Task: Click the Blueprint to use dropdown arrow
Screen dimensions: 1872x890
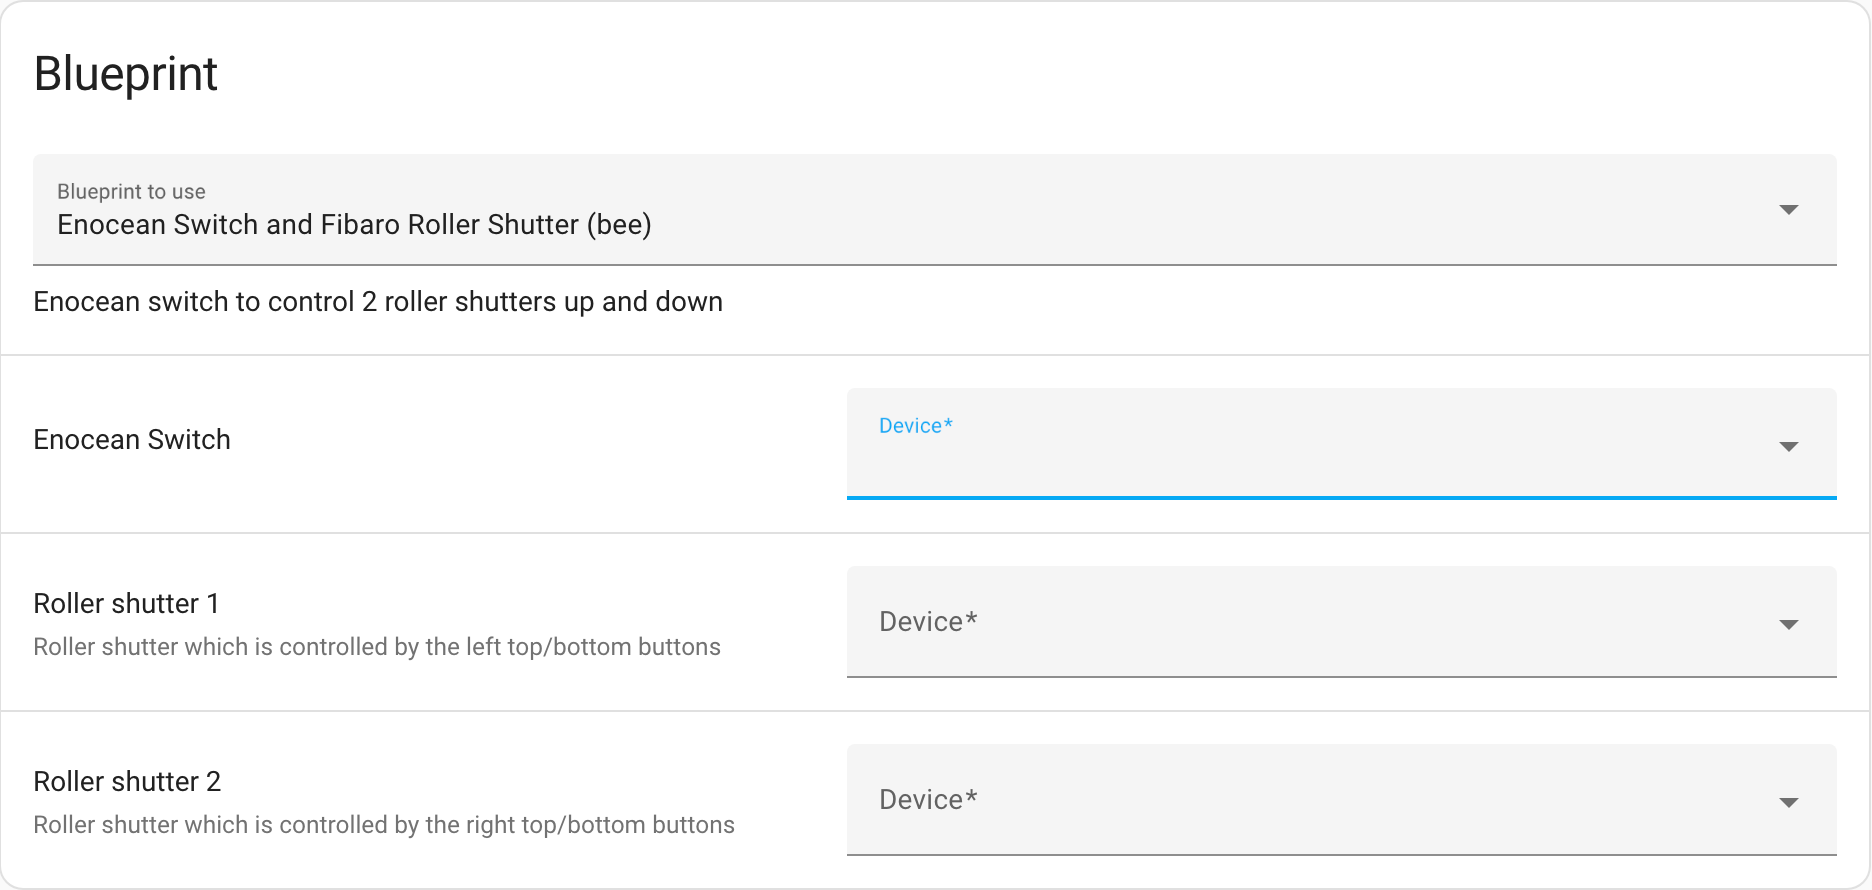Action: pyautogui.click(x=1788, y=210)
